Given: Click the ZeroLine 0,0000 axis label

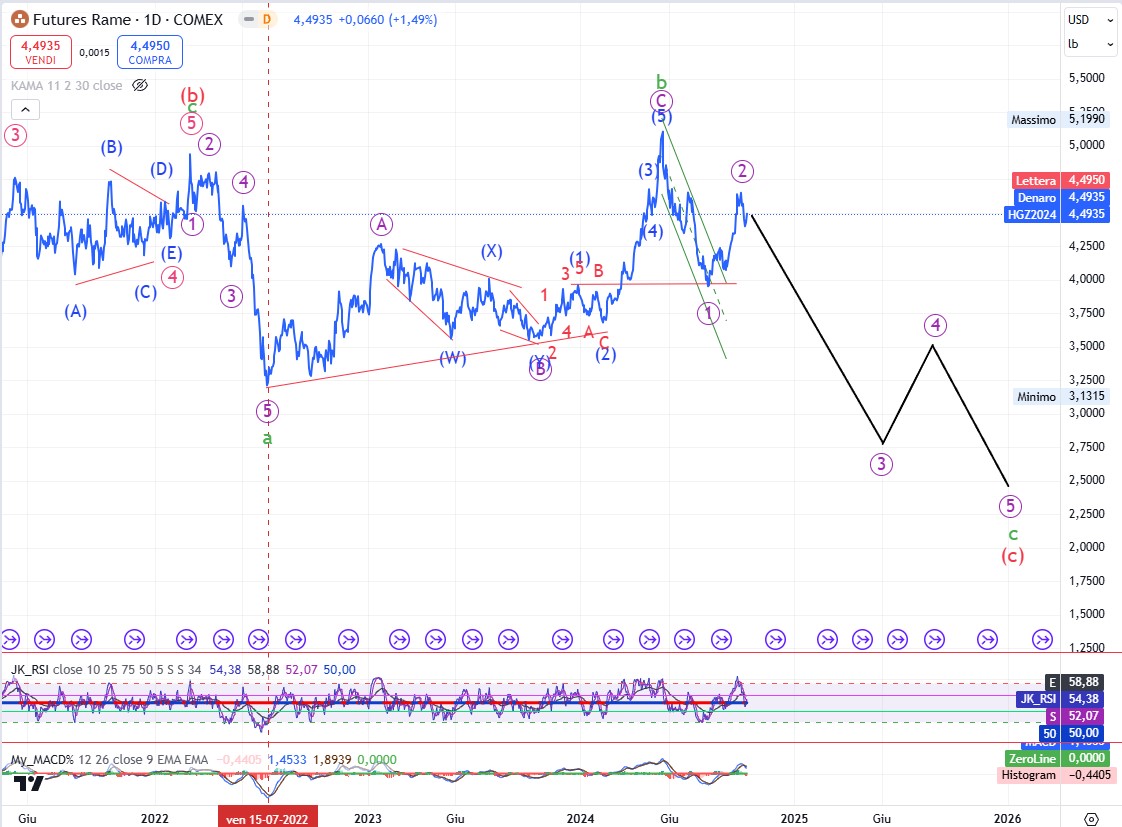Looking at the screenshot, I should [1055, 758].
